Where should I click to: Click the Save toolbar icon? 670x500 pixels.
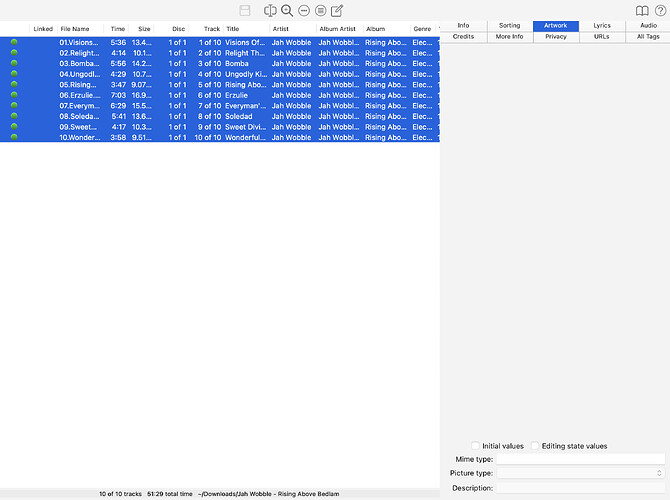pos(245,10)
